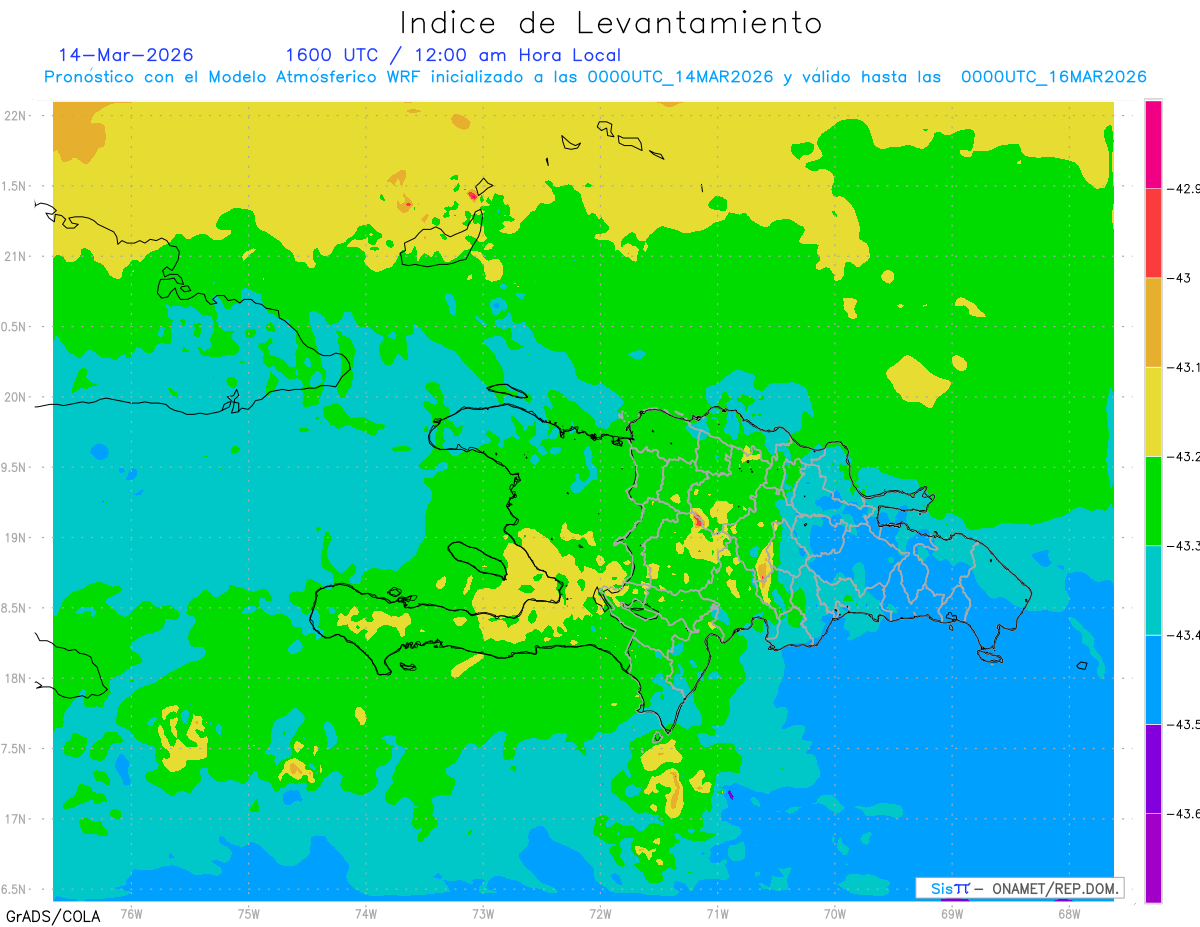The height and width of the screenshot is (927, 1200).
Task: Click the '21N' latitude label
Action: [16, 256]
